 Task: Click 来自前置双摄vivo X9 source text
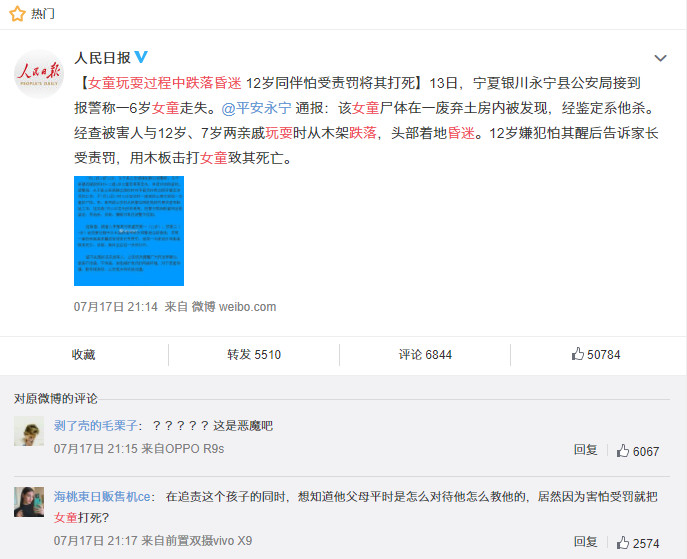[x=197, y=541]
